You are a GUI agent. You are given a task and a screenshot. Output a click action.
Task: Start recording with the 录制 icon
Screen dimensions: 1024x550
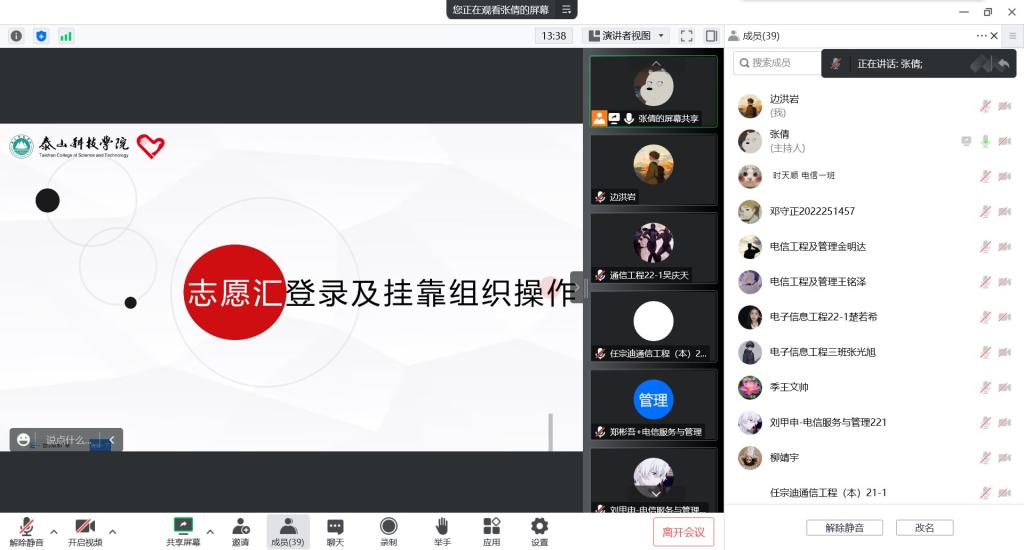pyautogui.click(x=388, y=531)
